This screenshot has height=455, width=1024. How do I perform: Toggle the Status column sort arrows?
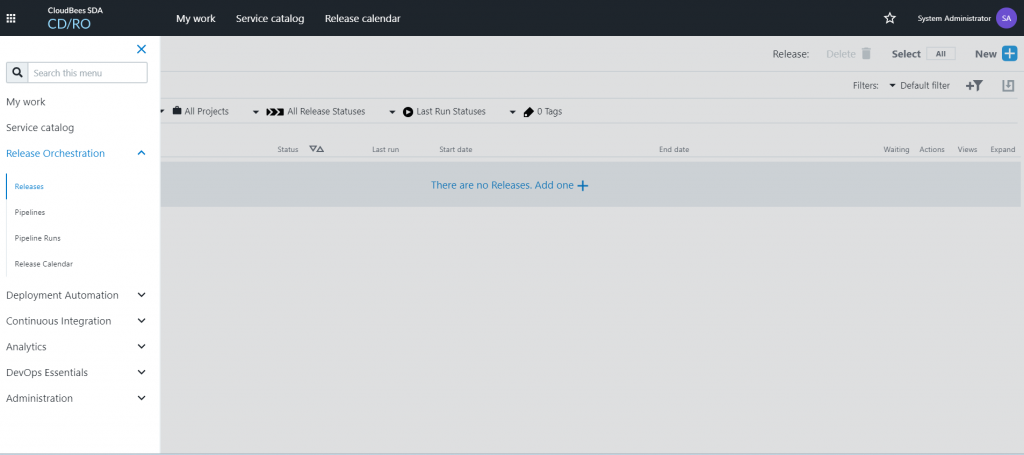coord(316,149)
